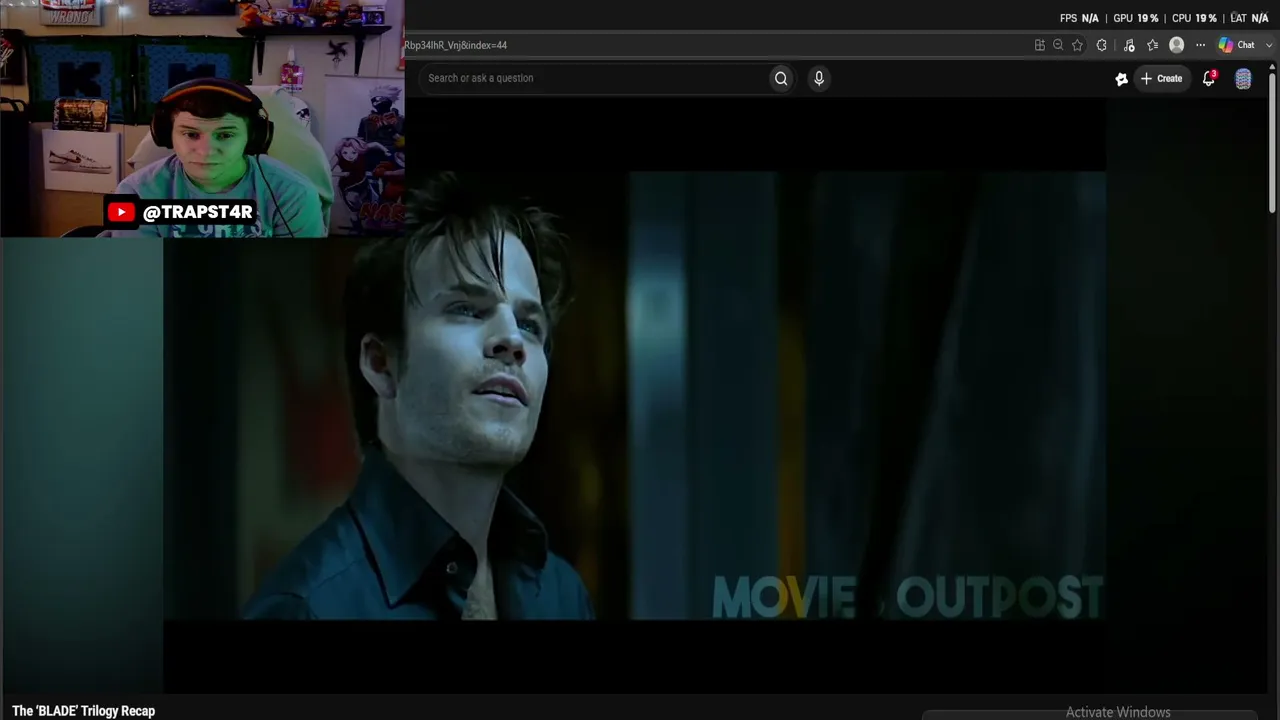
Task: Open the Copilot Chat button
Action: point(1237,45)
